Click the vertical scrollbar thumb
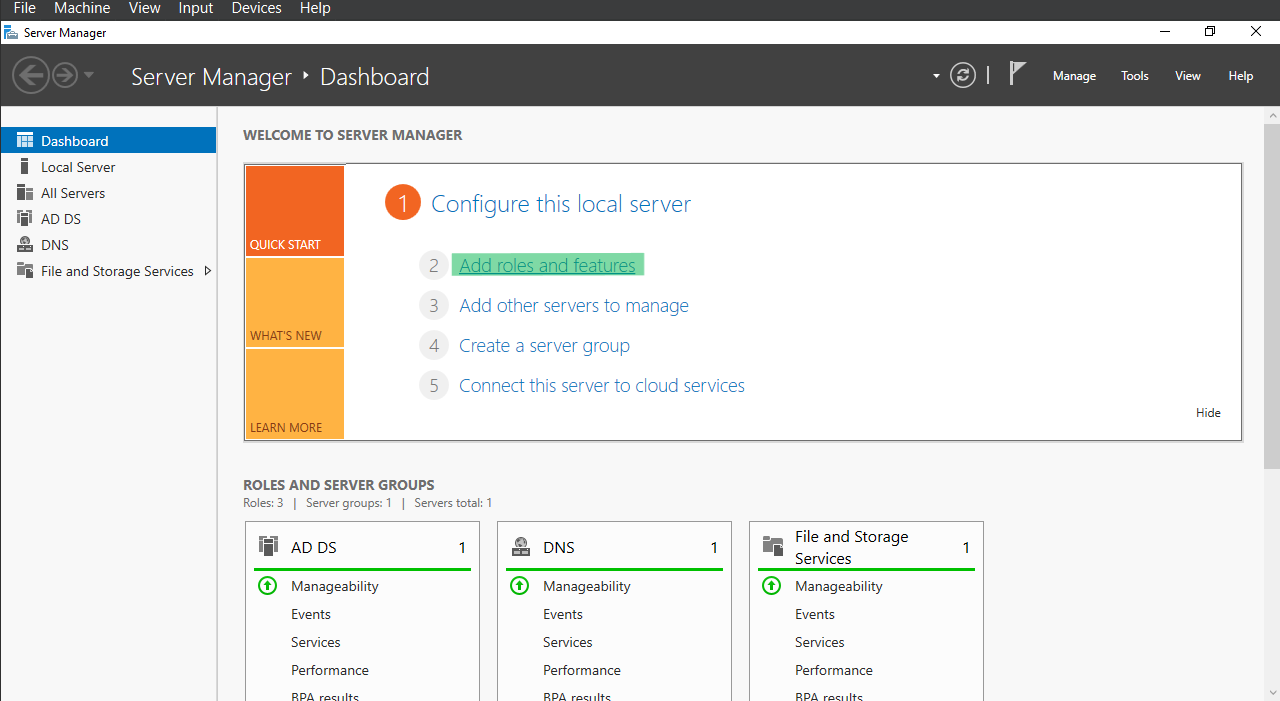Screen dimensions: 1280x701 1271,297
